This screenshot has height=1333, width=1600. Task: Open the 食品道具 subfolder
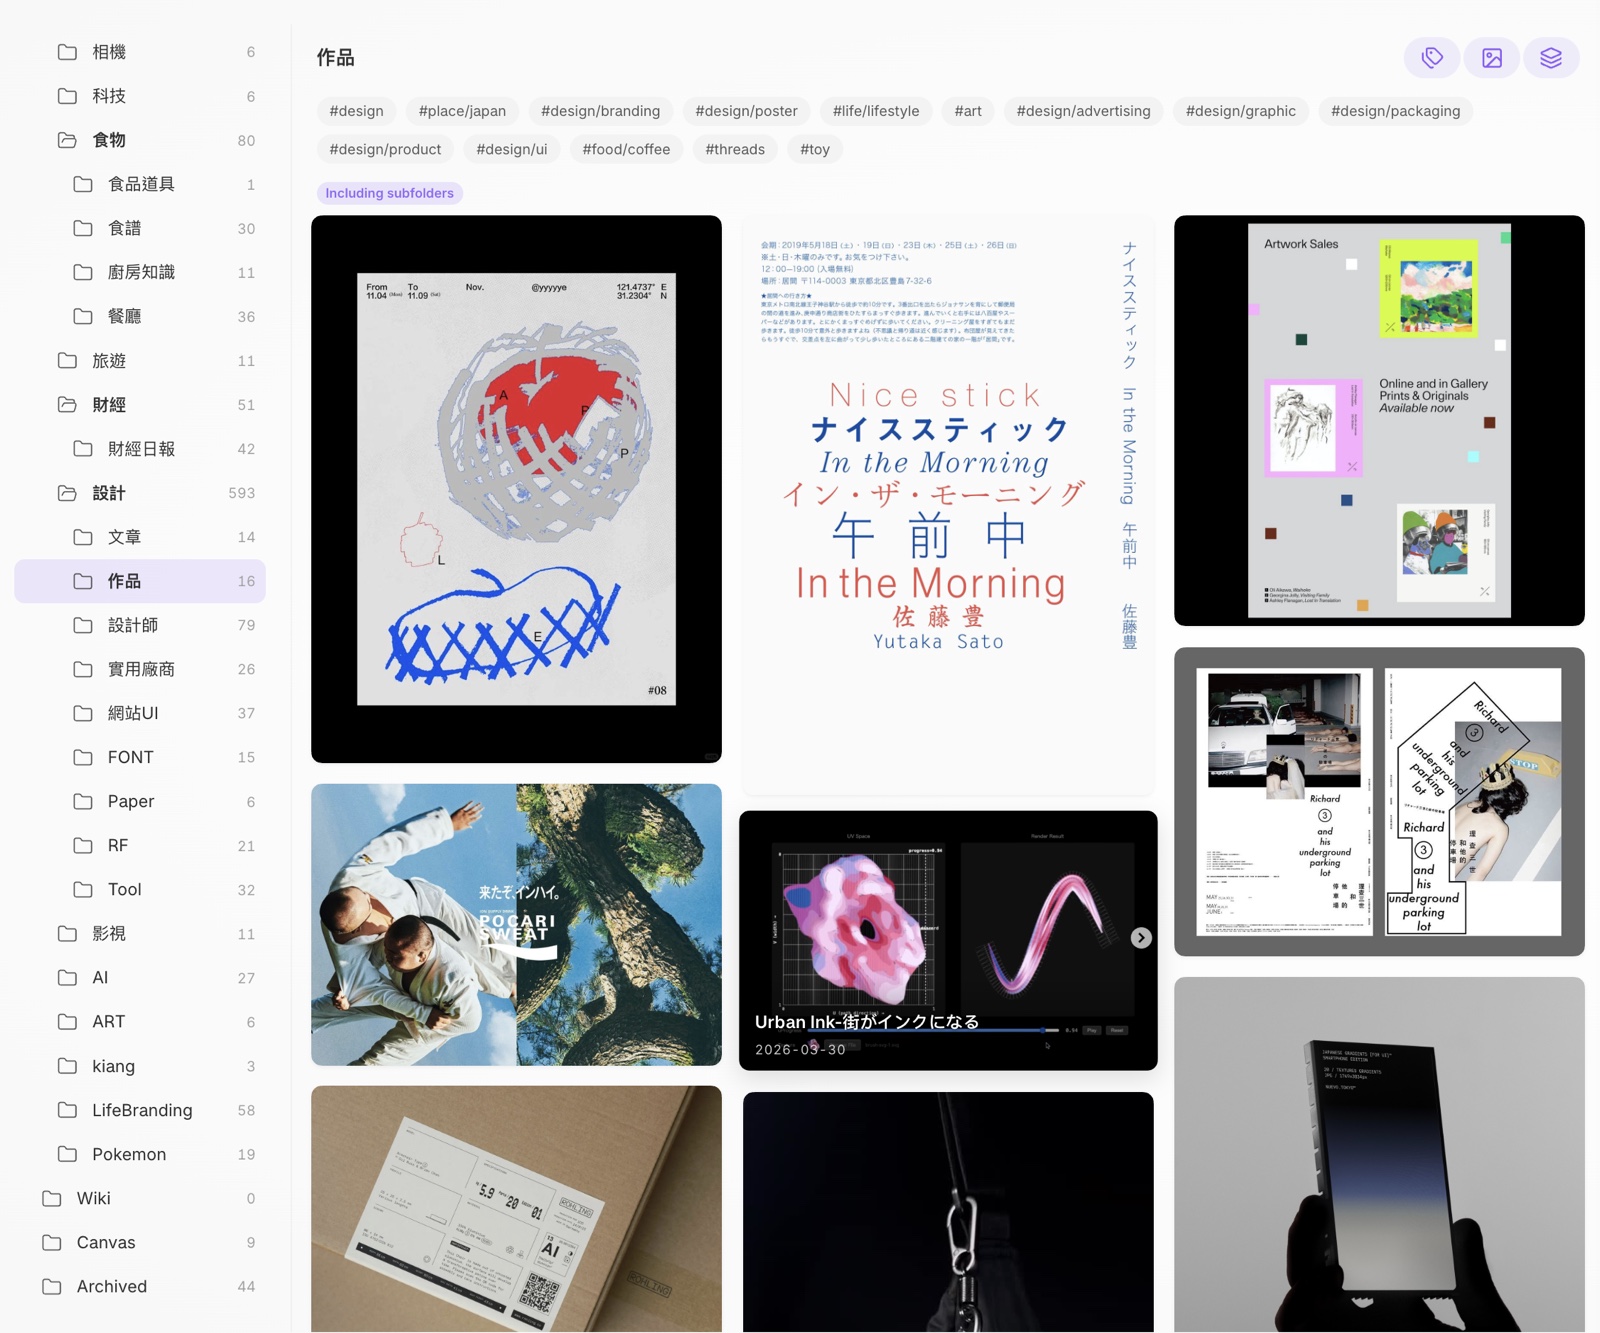(140, 184)
